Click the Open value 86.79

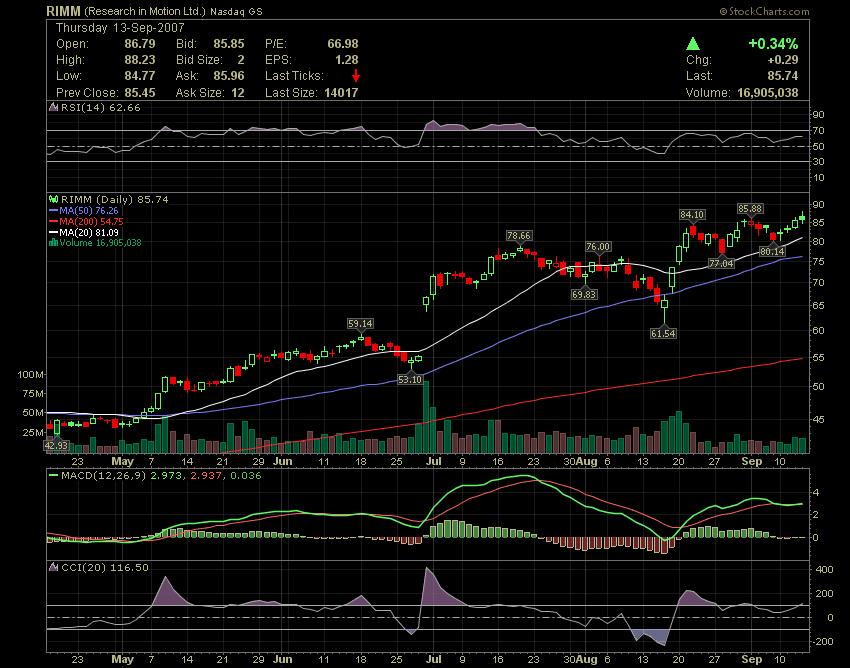(140, 44)
